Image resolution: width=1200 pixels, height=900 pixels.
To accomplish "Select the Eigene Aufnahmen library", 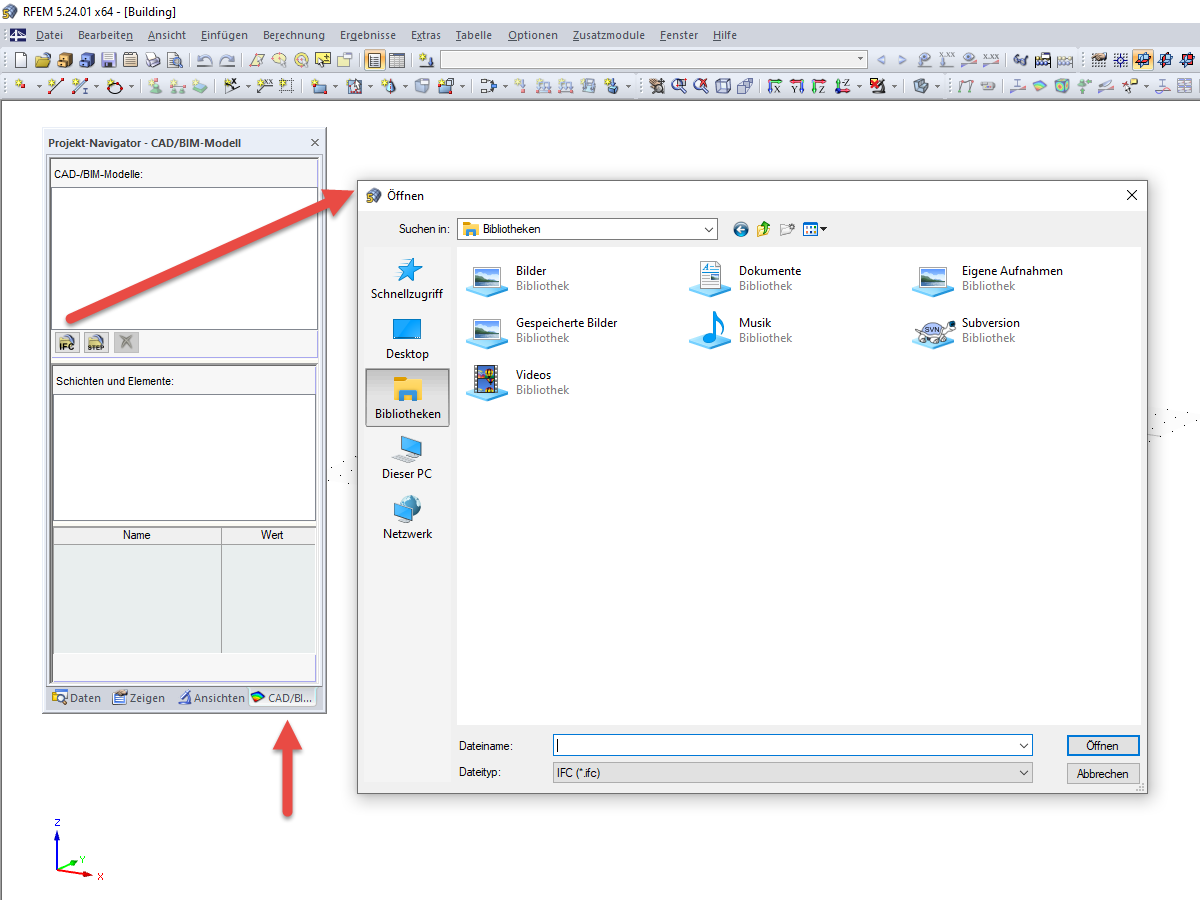I will pos(988,278).
